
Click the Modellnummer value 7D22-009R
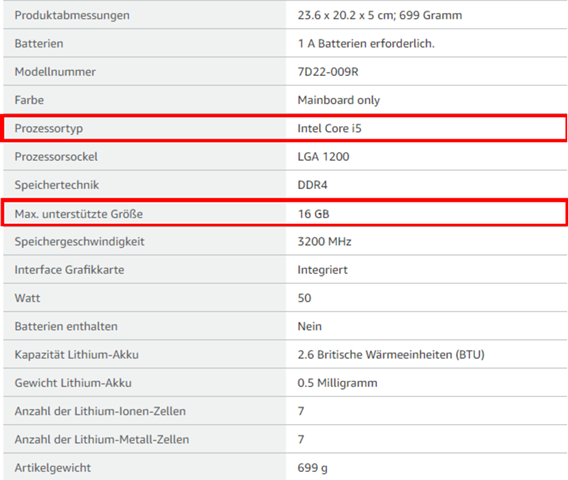pos(328,72)
